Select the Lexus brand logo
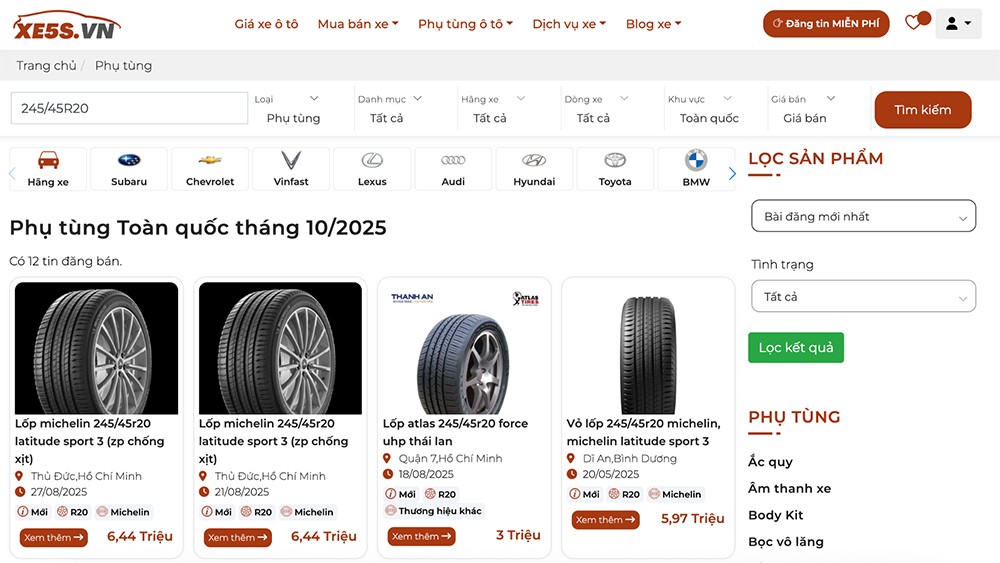This screenshot has height=563, width=1000. [x=372, y=169]
